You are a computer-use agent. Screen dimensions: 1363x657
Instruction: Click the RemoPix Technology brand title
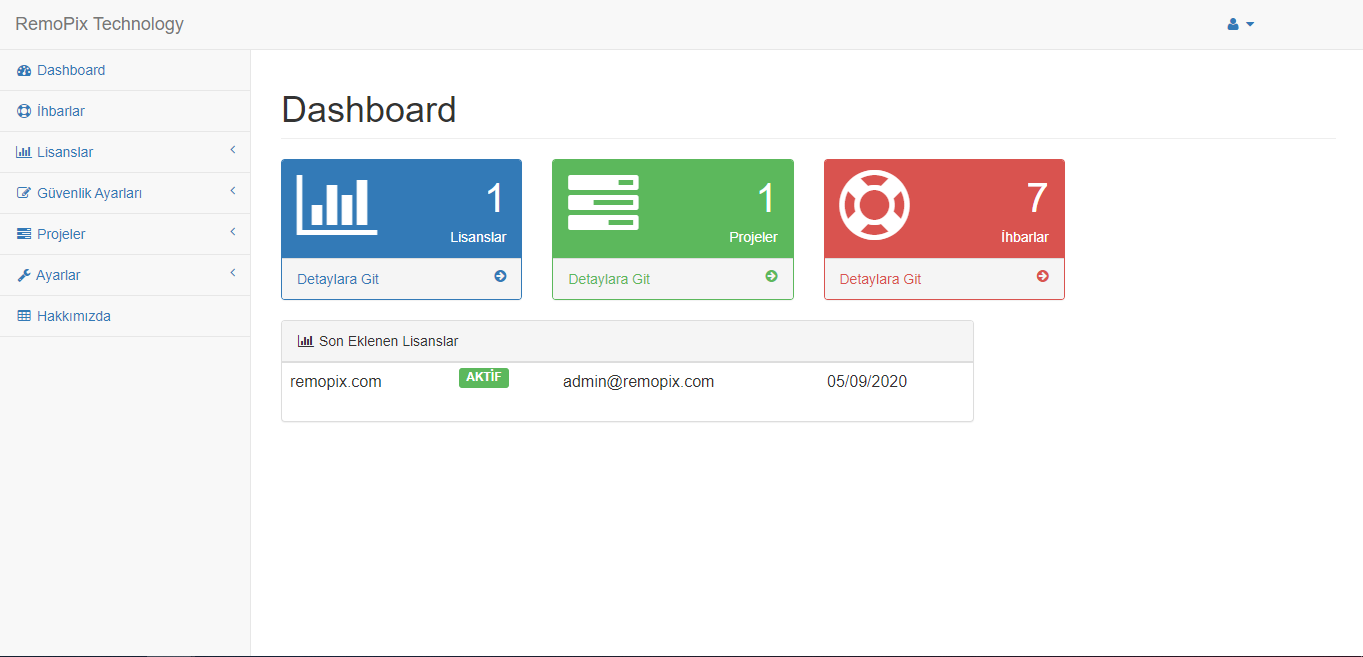click(x=99, y=24)
